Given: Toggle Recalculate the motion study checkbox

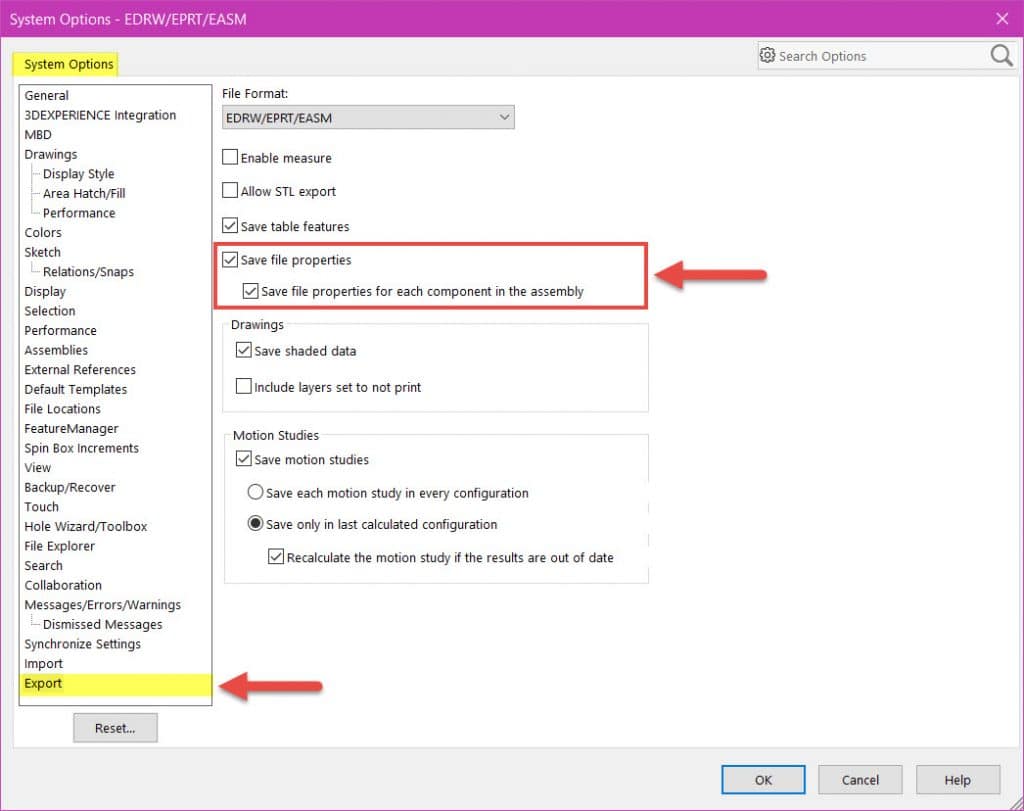Looking at the screenshot, I should point(276,557).
